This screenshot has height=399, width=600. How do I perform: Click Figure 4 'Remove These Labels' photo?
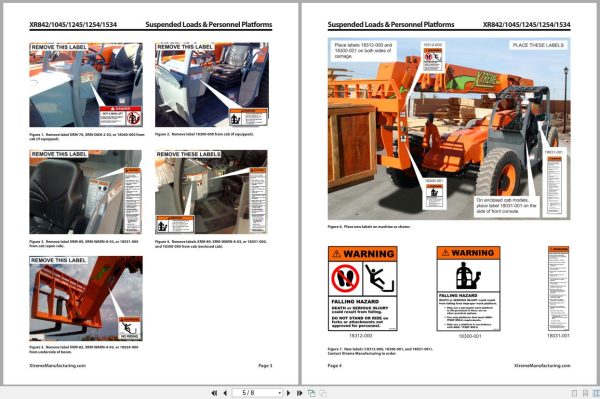[x=211, y=192]
